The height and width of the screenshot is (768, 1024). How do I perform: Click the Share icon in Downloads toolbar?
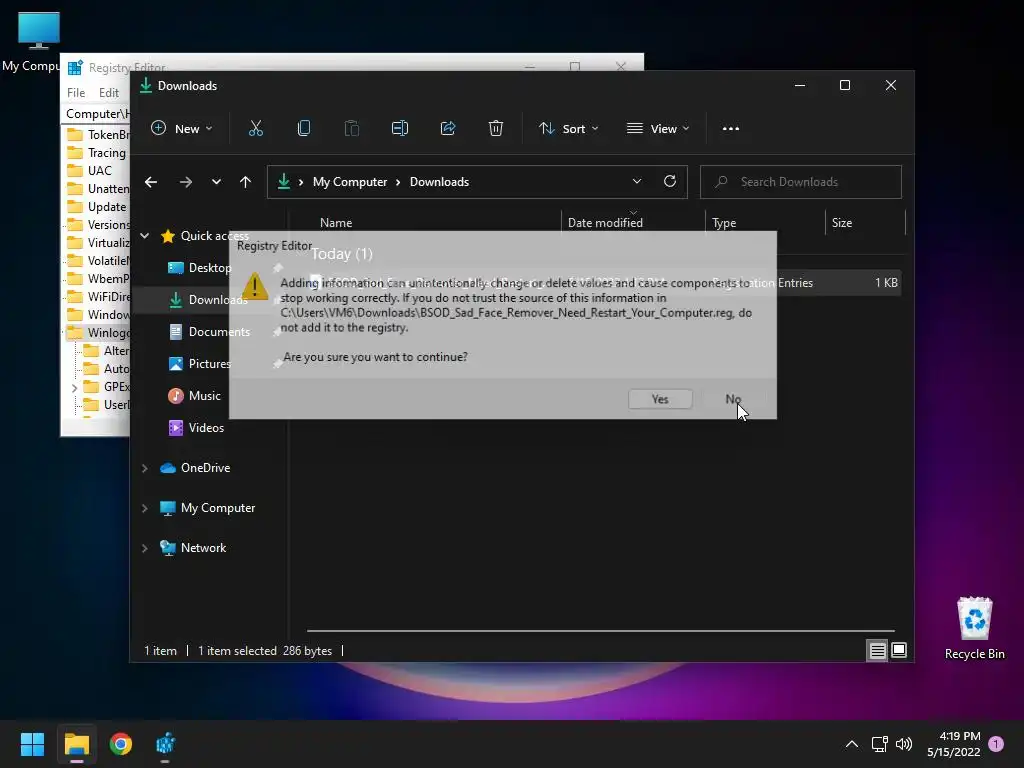point(448,129)
